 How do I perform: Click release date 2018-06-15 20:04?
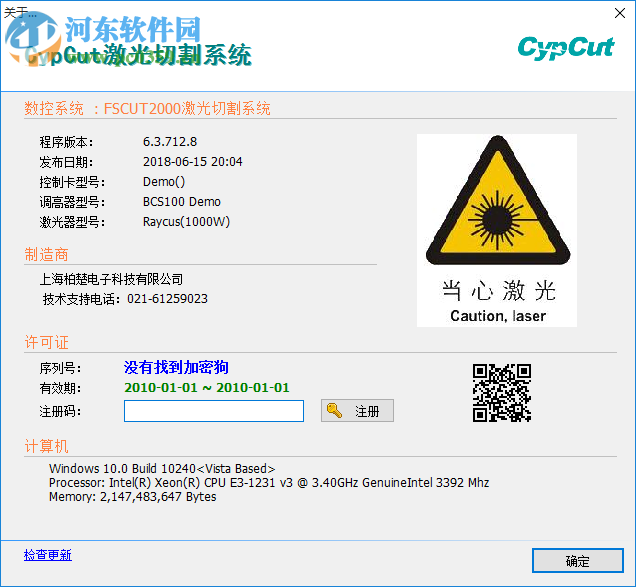click(192, 161)
